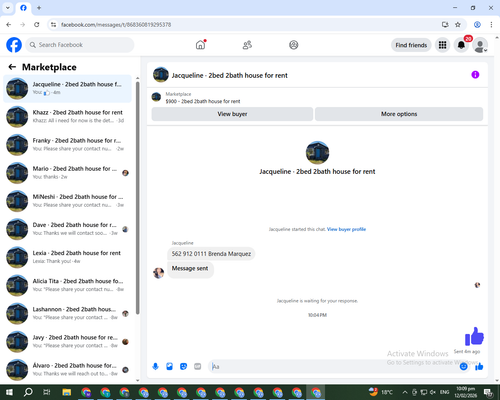
Task: Reload the page with browser refresh icon
Action: point(37,25)
